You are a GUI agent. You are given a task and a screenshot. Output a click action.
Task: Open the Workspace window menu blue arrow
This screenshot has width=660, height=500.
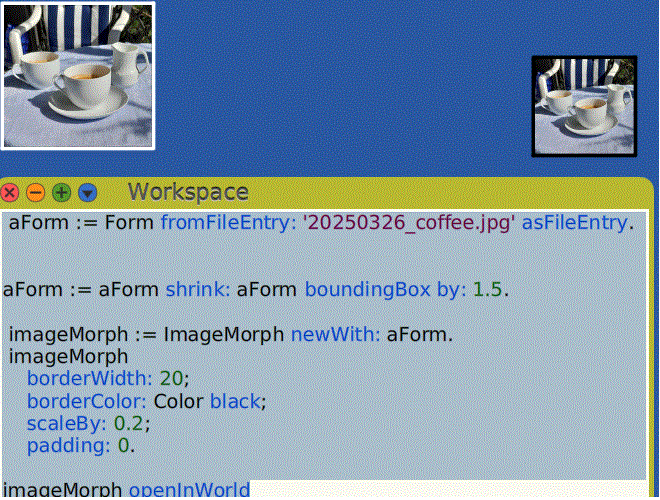[88, 193]
